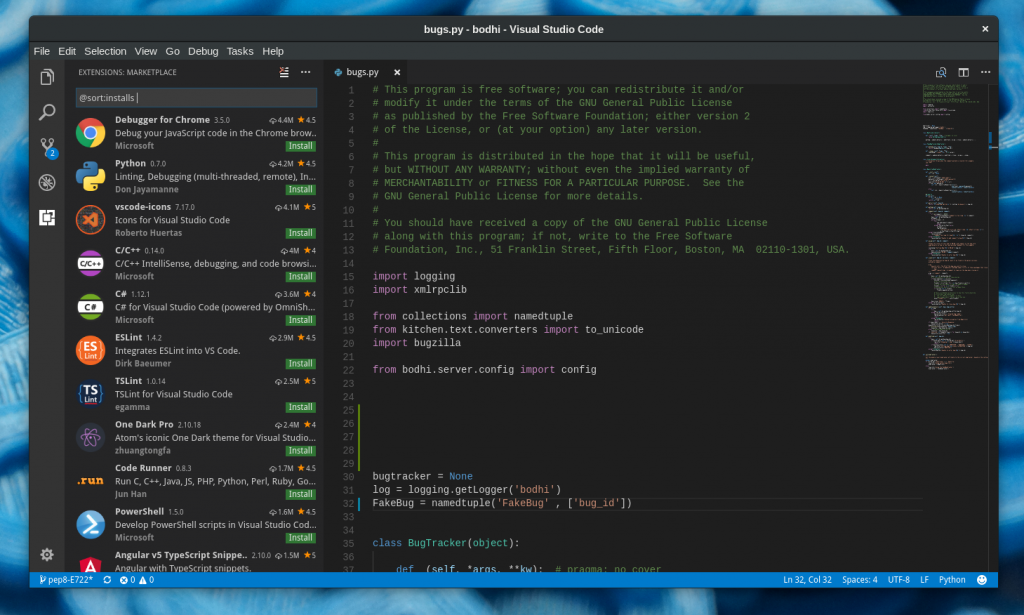Open the changes view icon in editor toolbar
Screen dimensions: 1024x615
click(x=941, y=72)
